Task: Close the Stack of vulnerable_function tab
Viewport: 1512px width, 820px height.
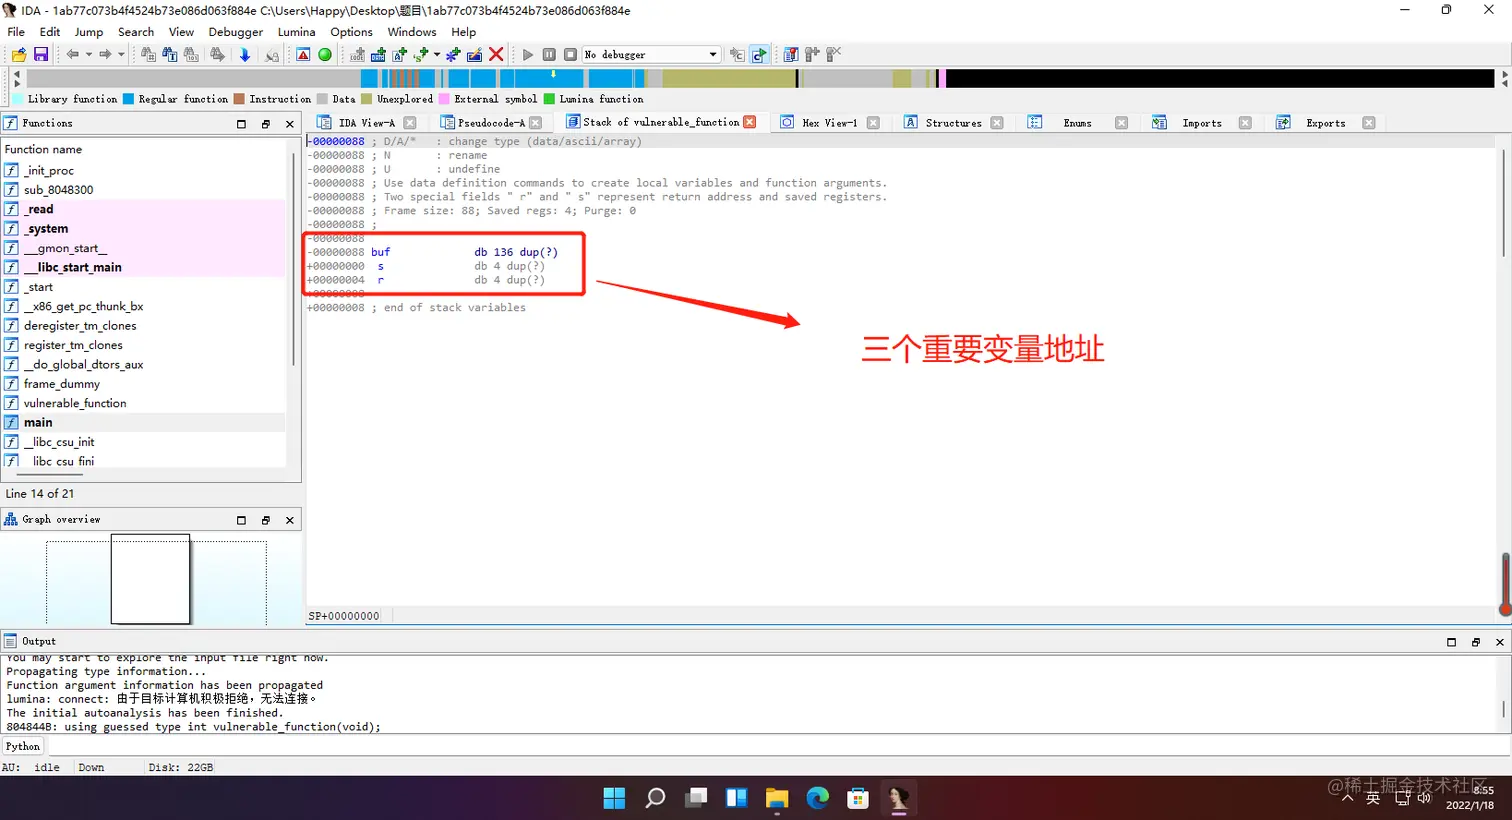Action: [749, 122]
